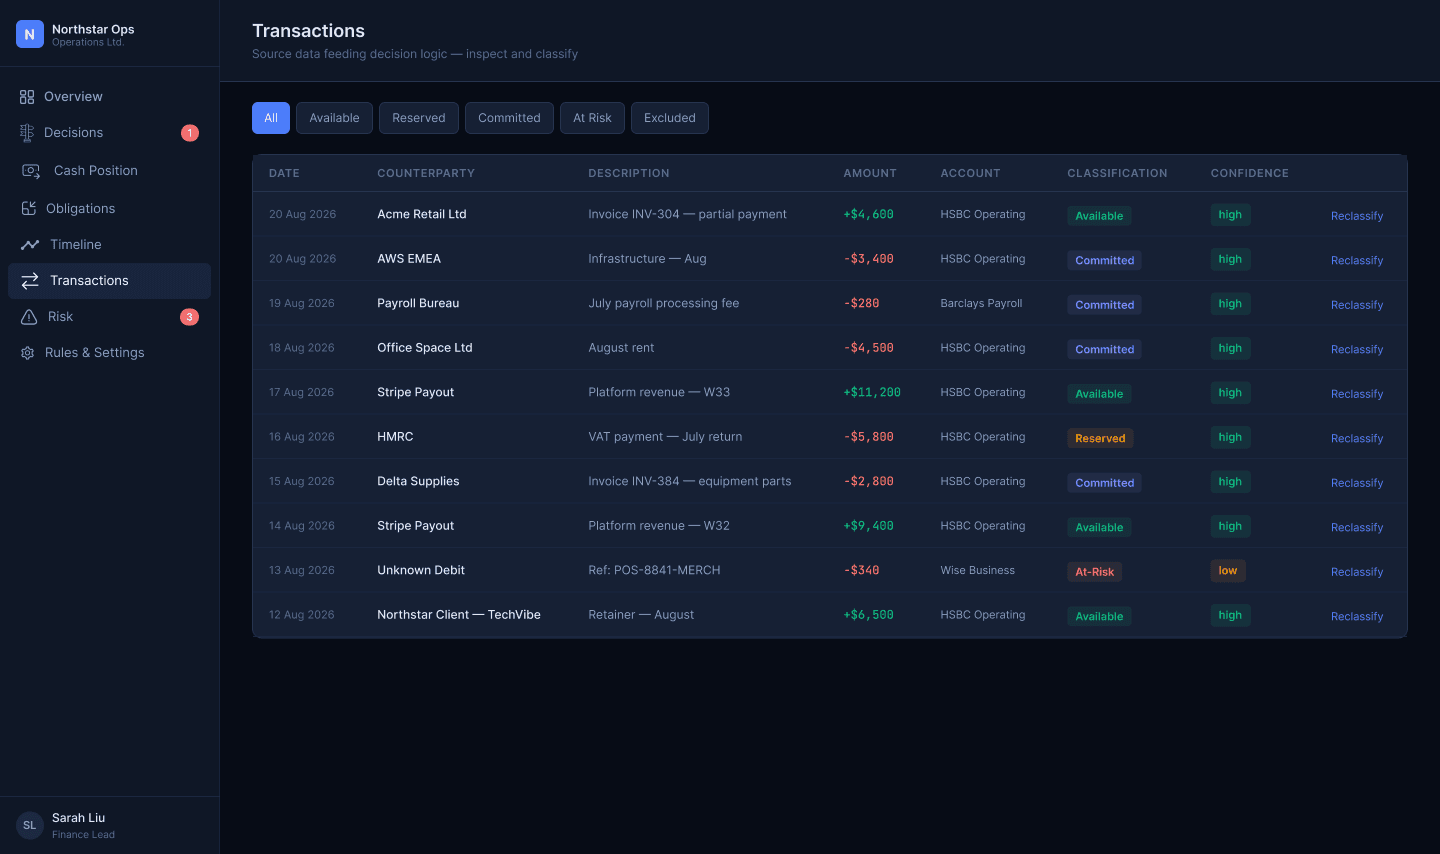The width and height of the screenshot is (1440, 854).
Task: Go to Cash Position
Action: pyautogui.click(x=109, y=171)
